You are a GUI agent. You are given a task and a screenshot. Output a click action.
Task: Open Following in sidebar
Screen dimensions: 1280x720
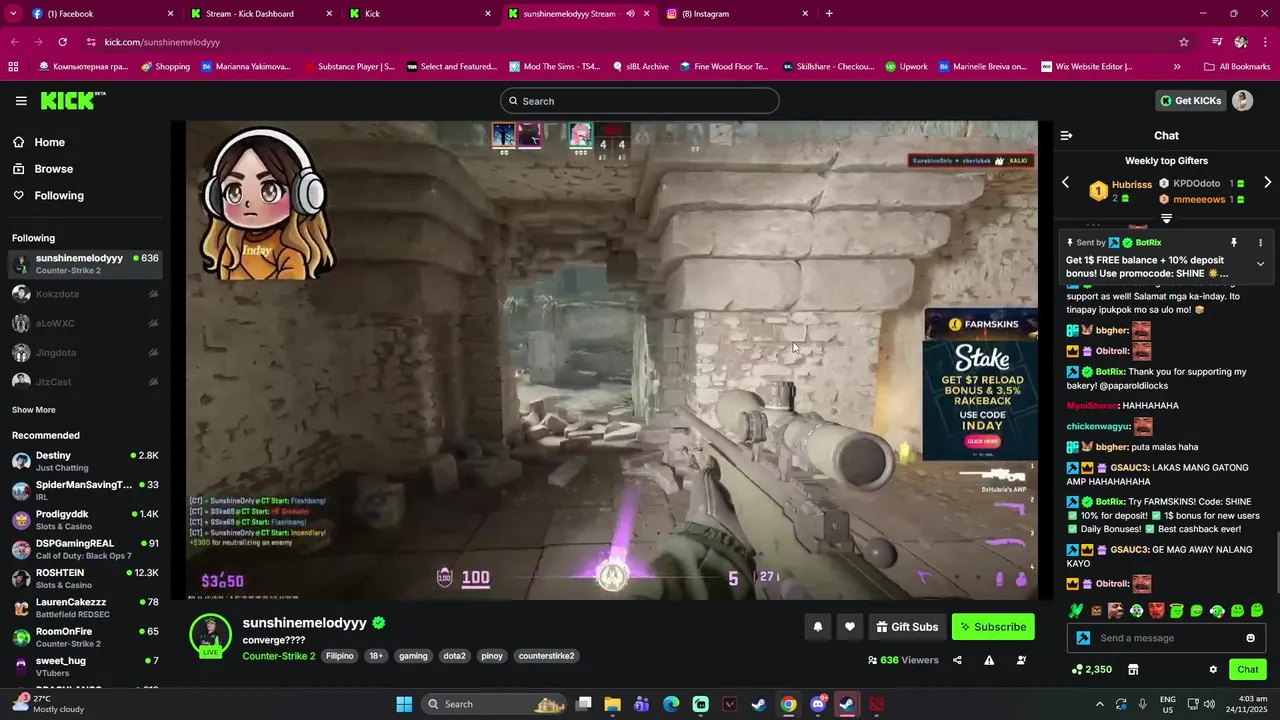(x=59, y=196)
